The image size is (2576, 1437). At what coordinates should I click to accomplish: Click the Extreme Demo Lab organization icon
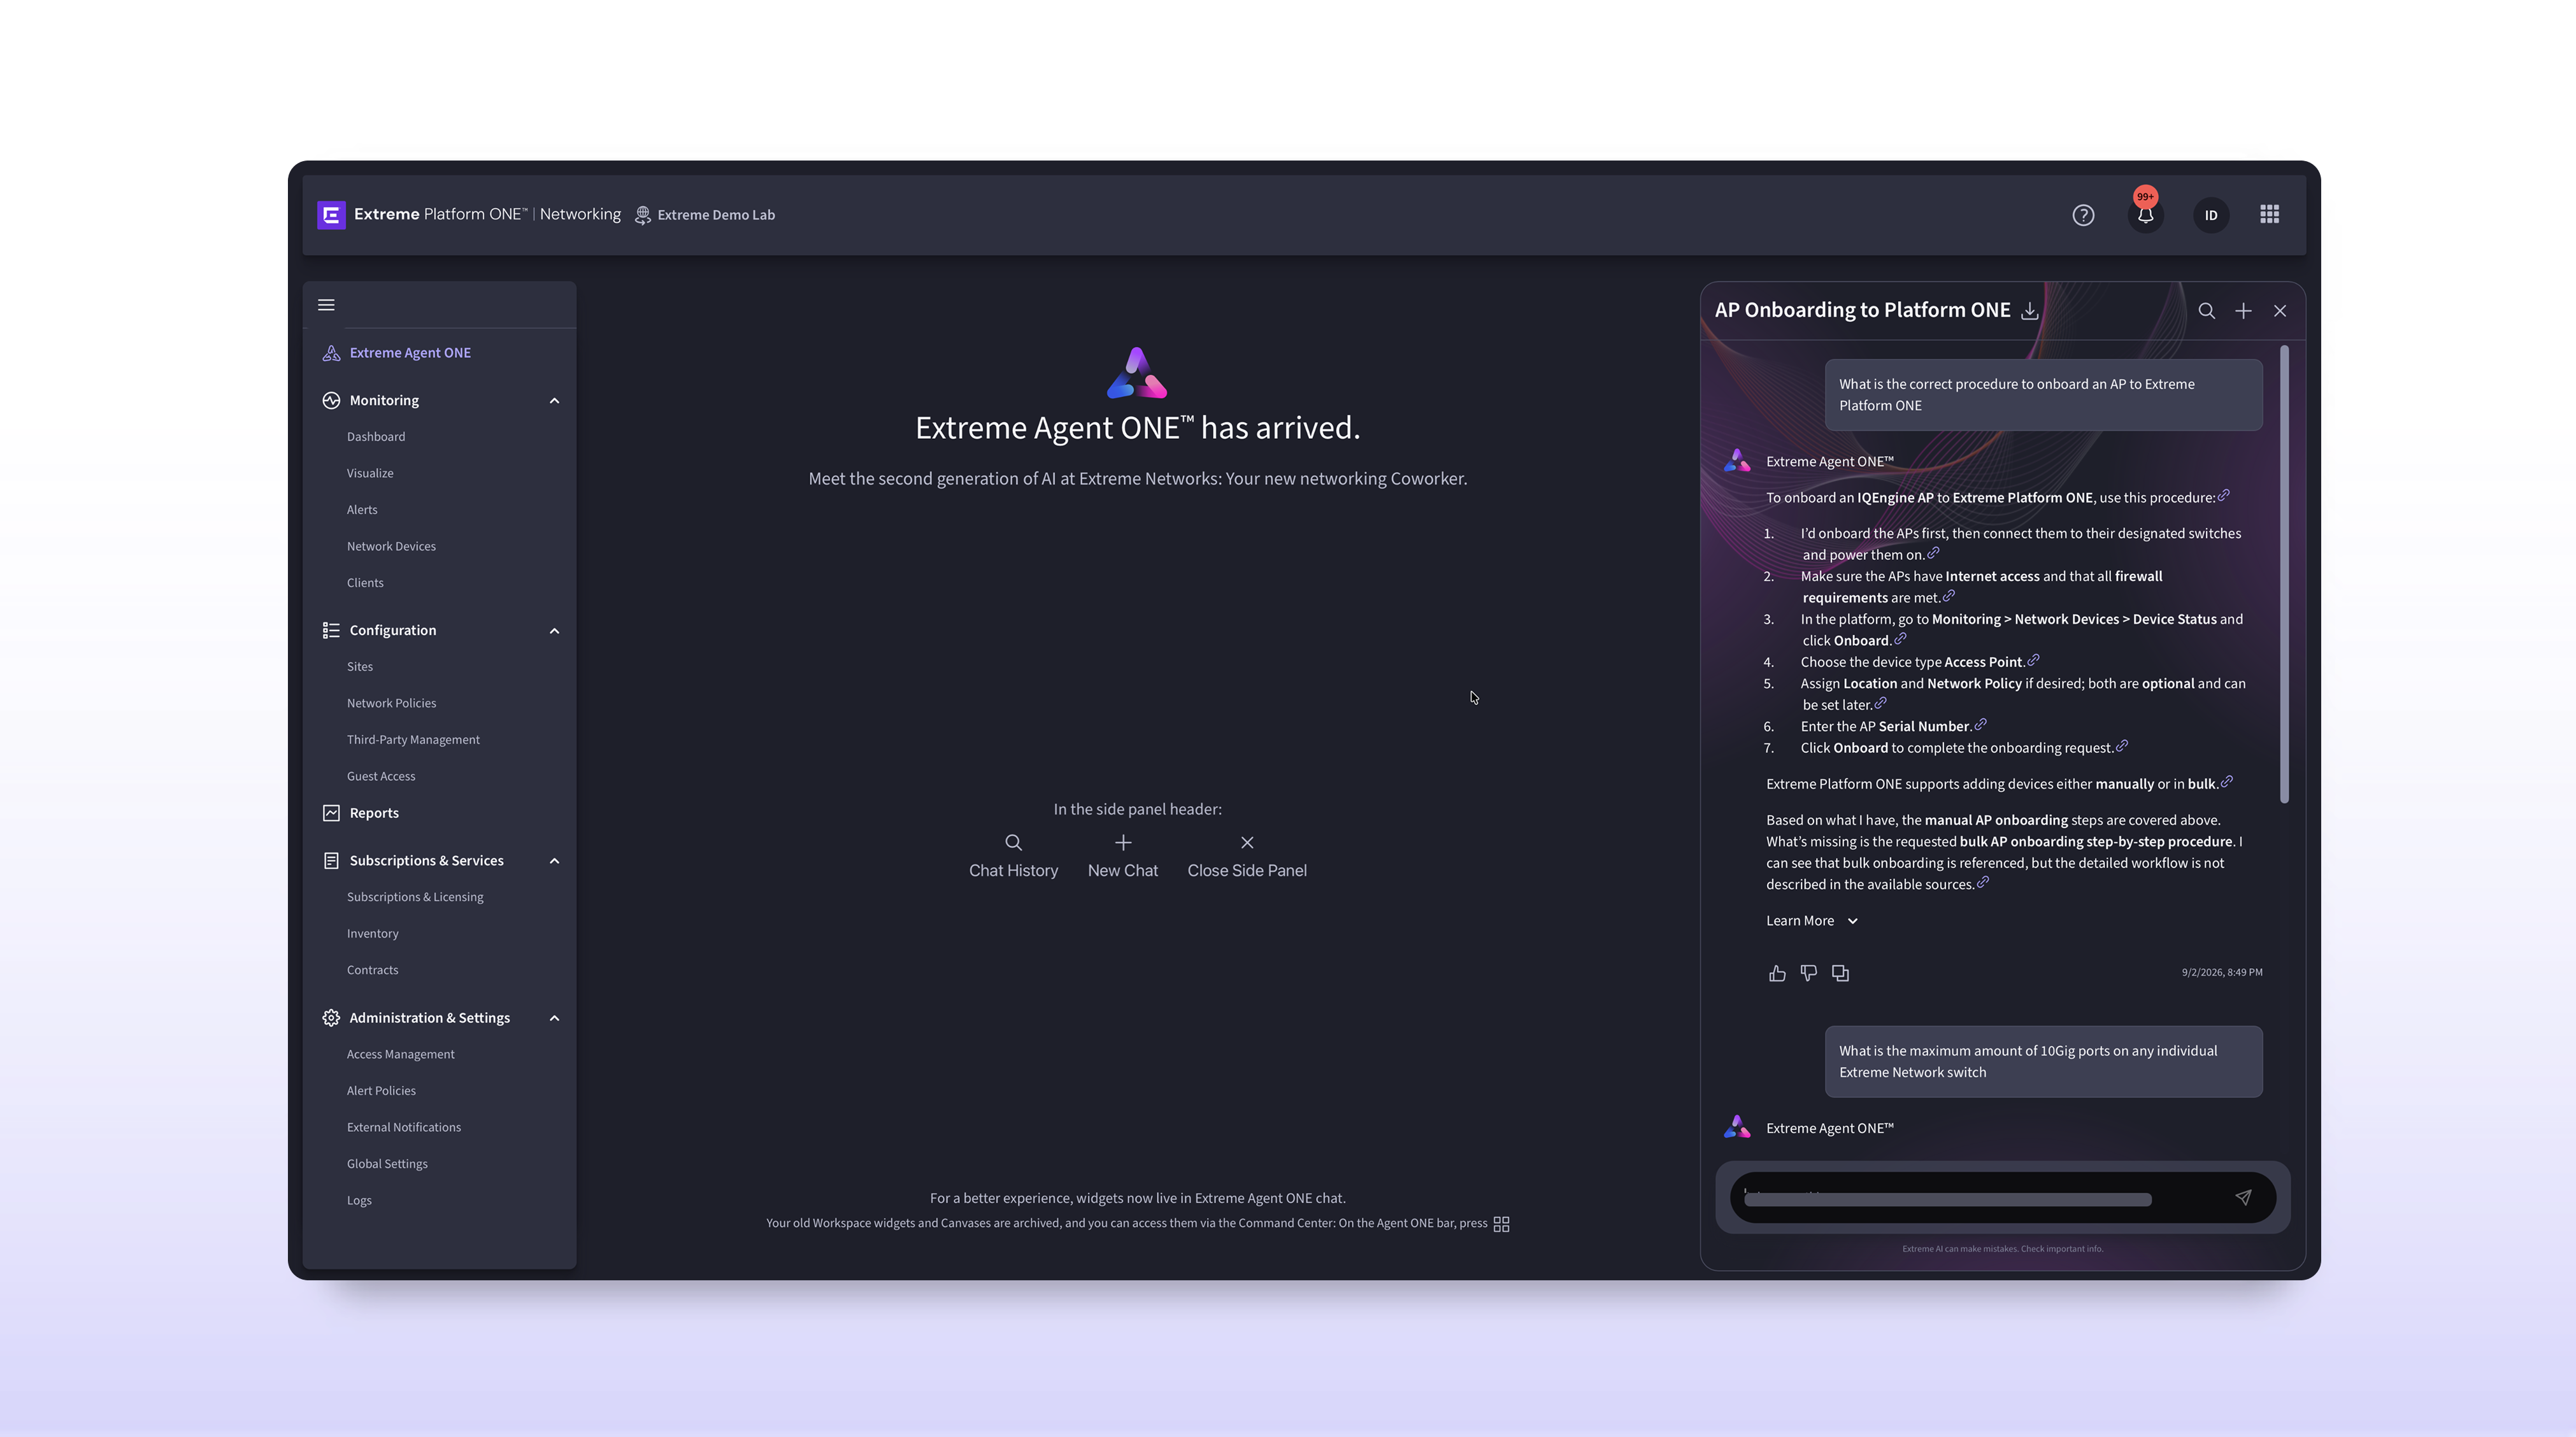pos(643,215)
